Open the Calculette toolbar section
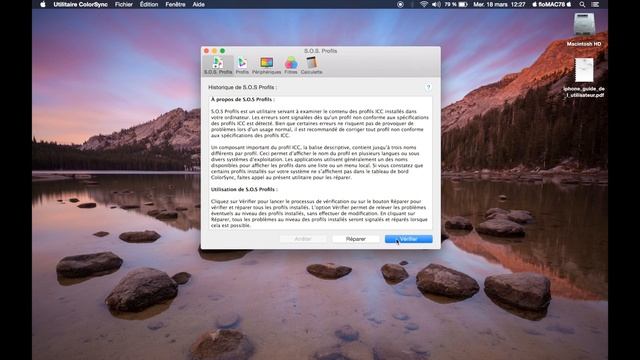 pyautogui.click(x=311, y=65)
